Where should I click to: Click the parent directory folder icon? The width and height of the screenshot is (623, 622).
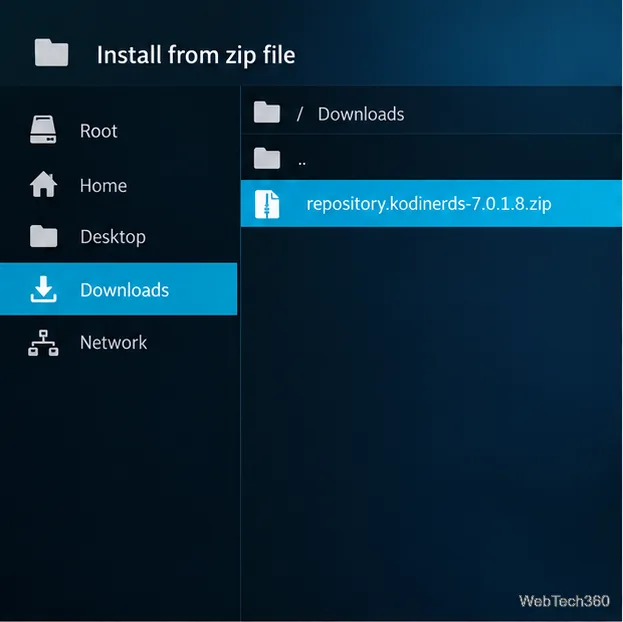(x=267, y=158)
